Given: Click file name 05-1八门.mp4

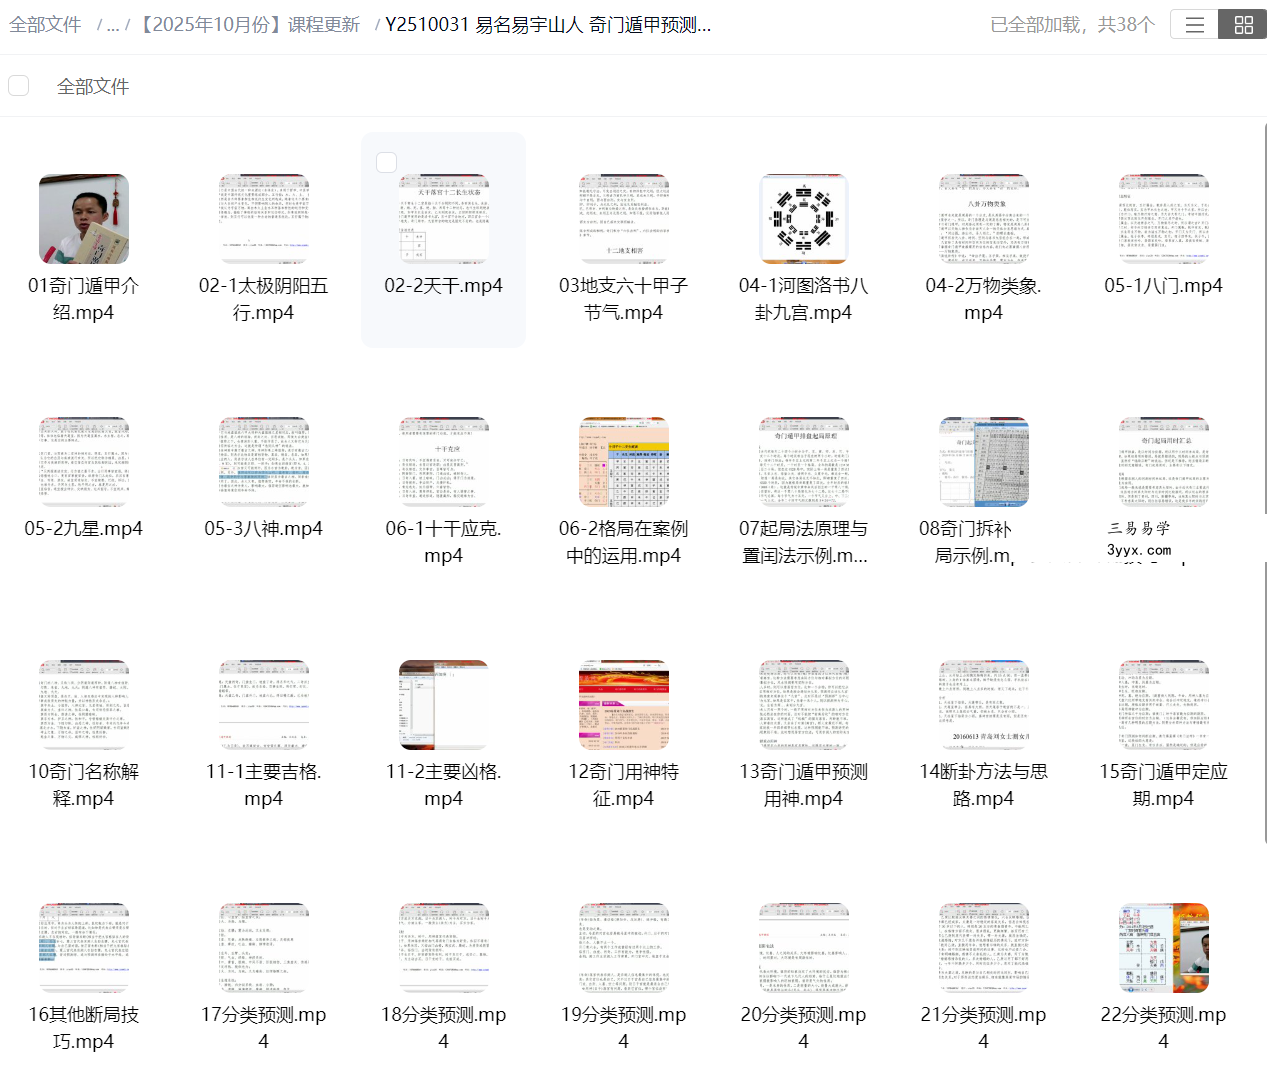Looking at the screenshot, I should pyautogui.click(x=1164, y=286).
